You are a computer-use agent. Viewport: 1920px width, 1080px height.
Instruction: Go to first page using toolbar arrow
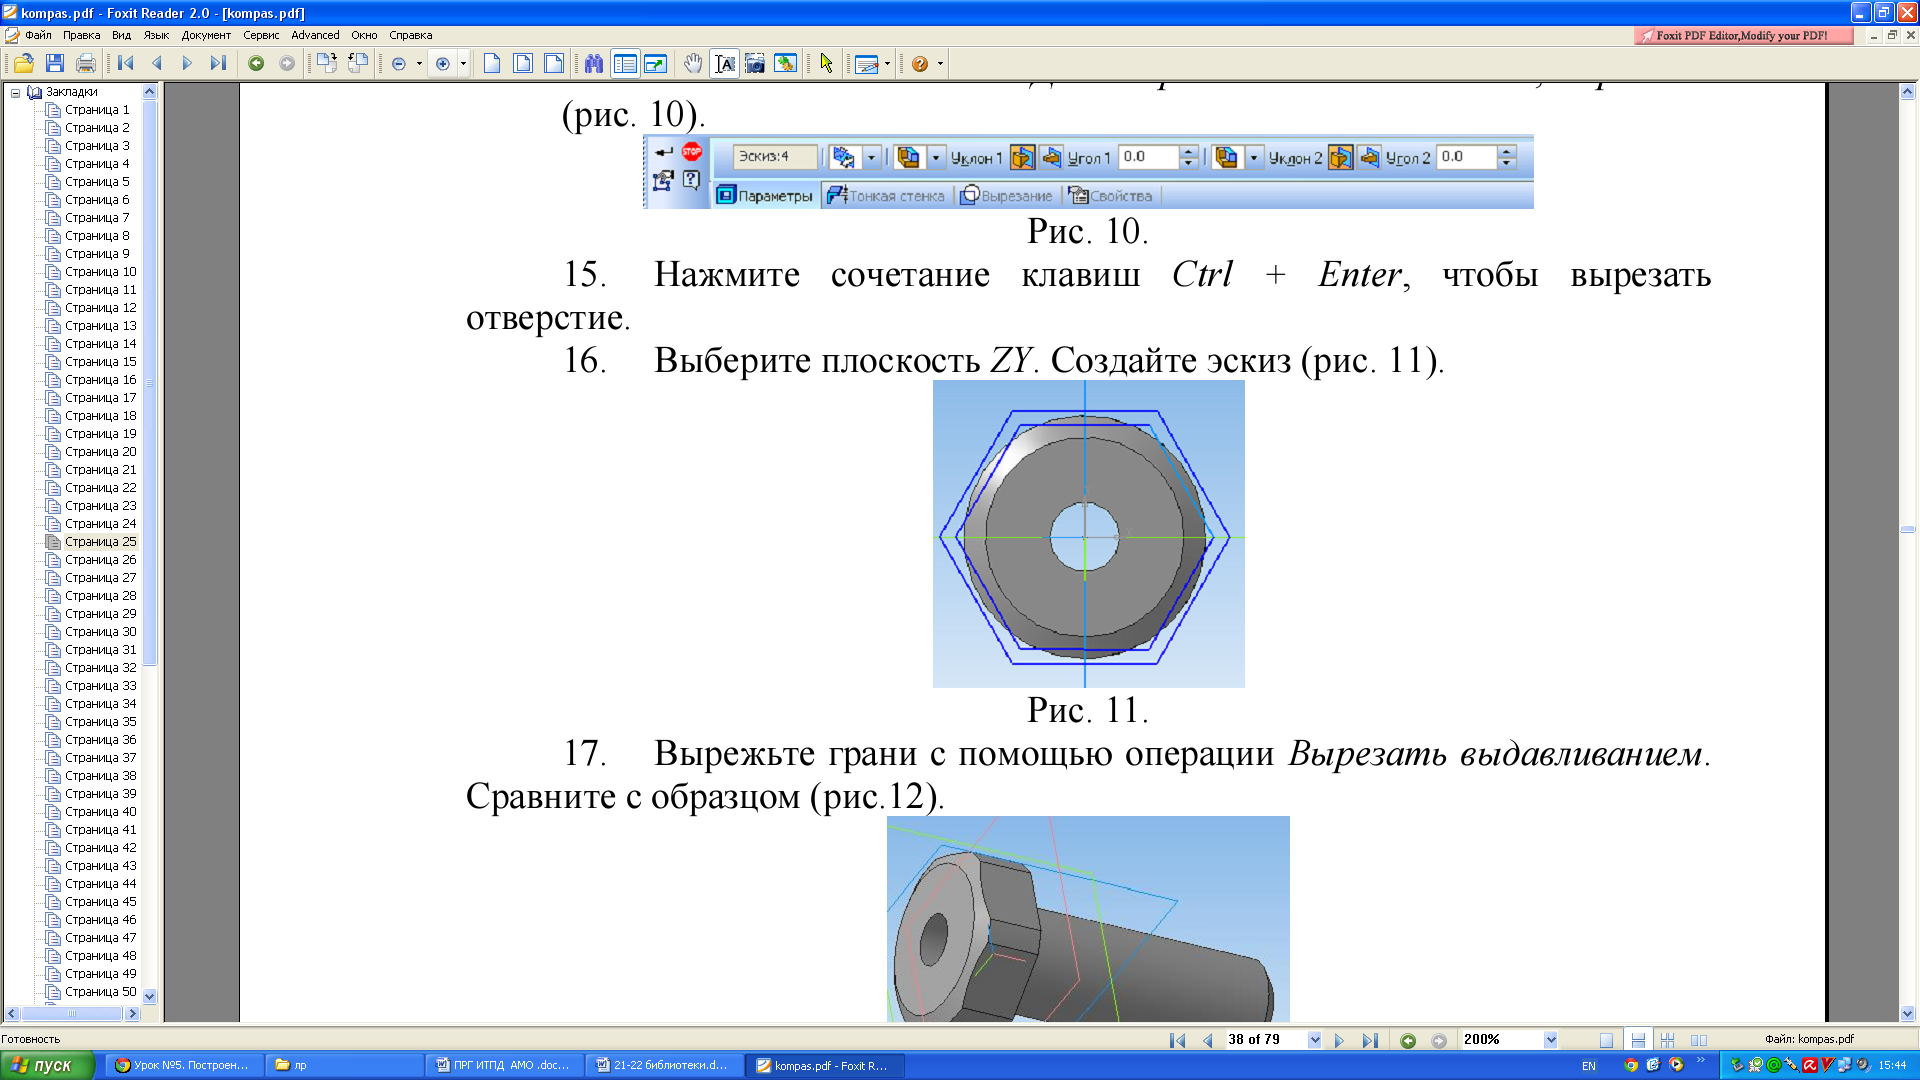point(126,64)
